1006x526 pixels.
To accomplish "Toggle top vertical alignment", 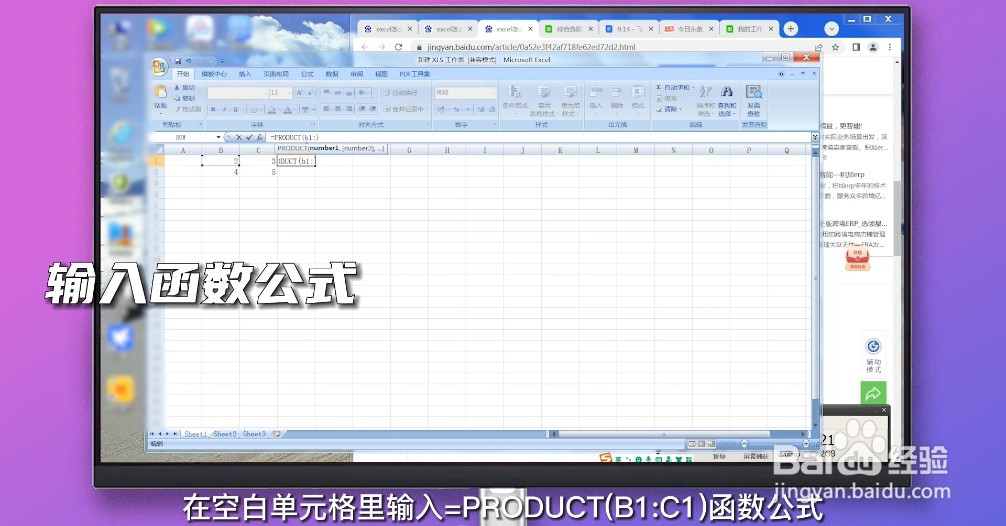I will pos(326,92).
